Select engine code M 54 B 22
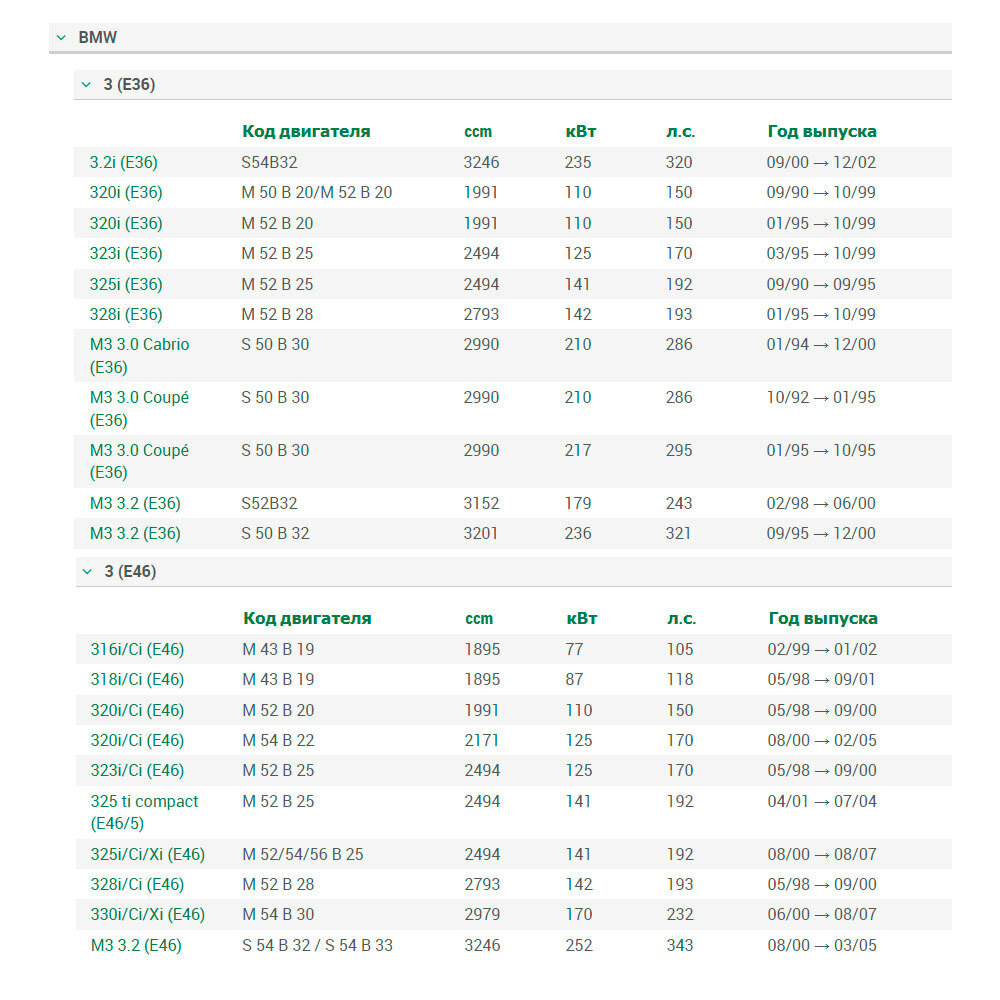 [278, 740]
